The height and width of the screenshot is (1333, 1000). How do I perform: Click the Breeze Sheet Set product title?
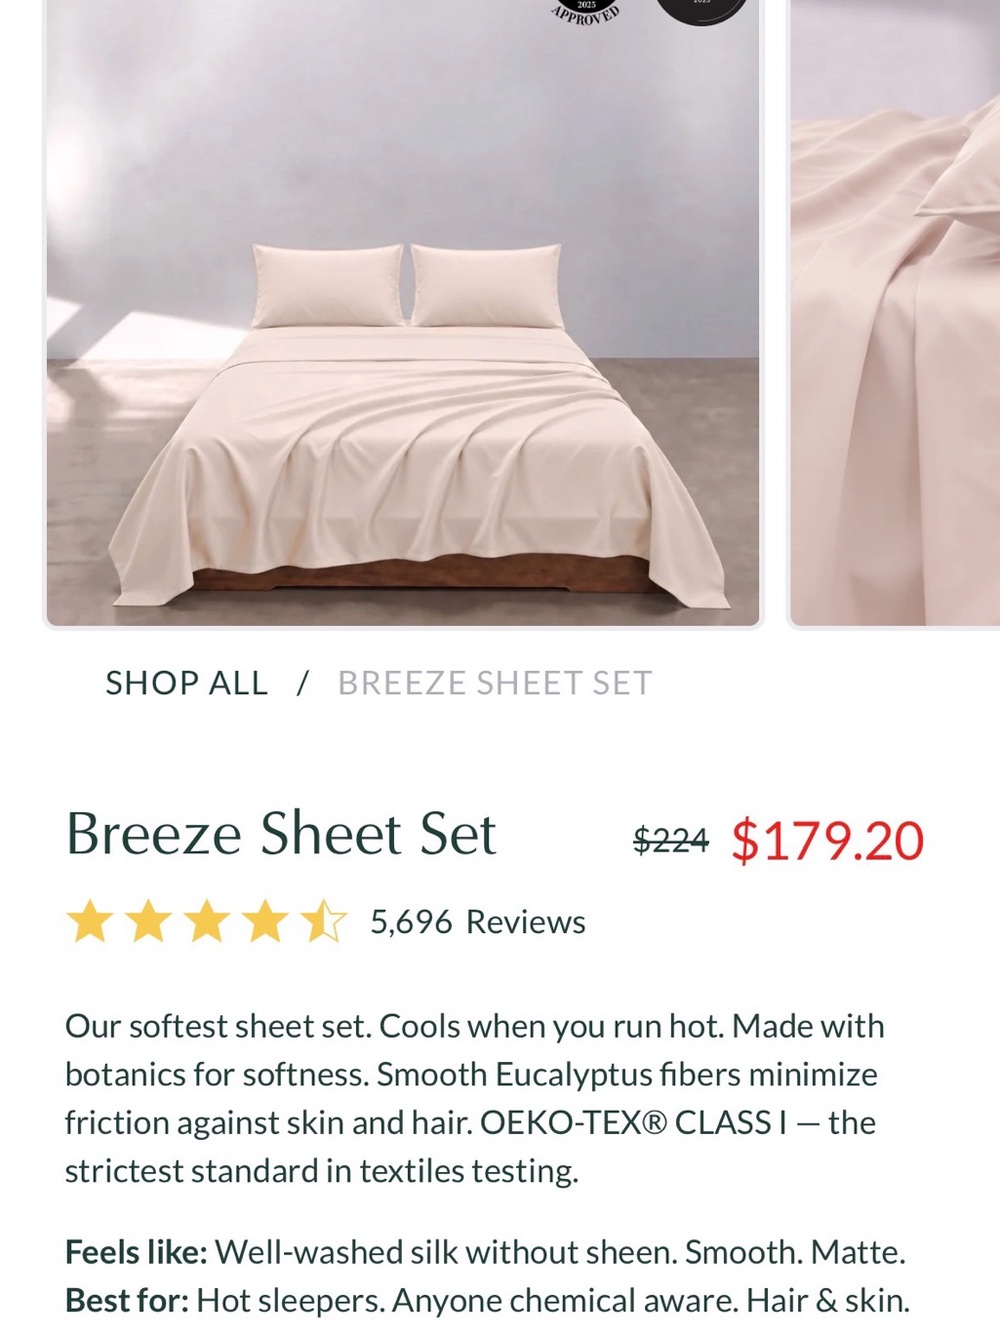click(281, 834)
